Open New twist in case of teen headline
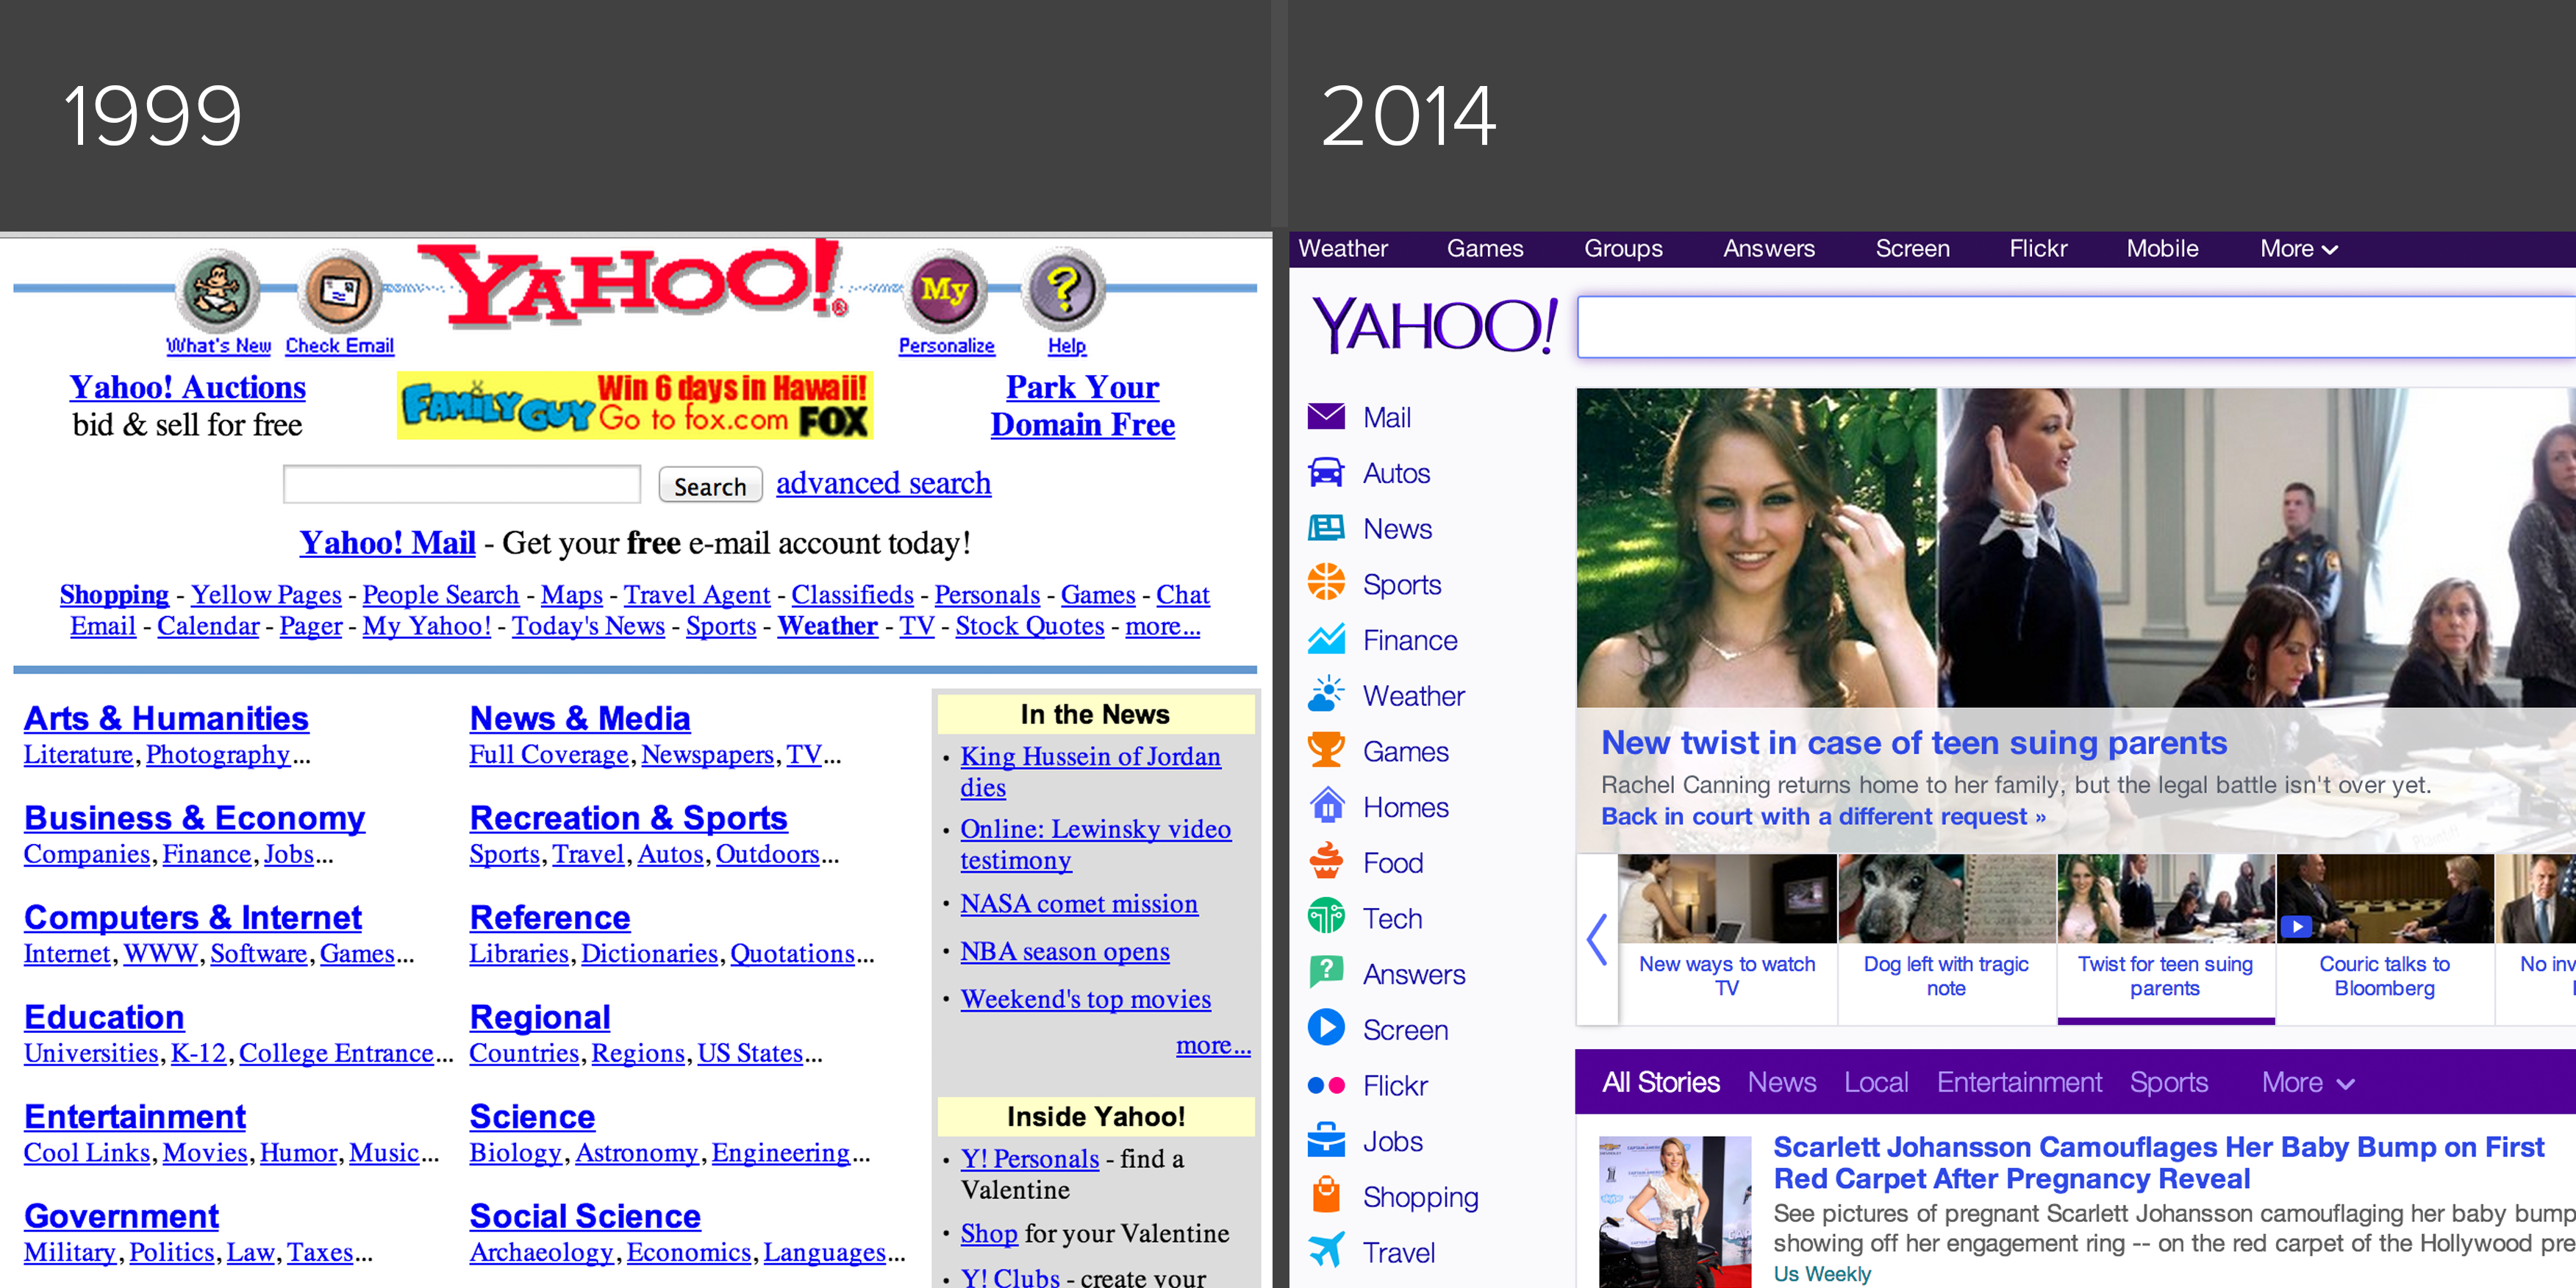Screen dimensions: 2576x1288 [x=1914, y=742]
